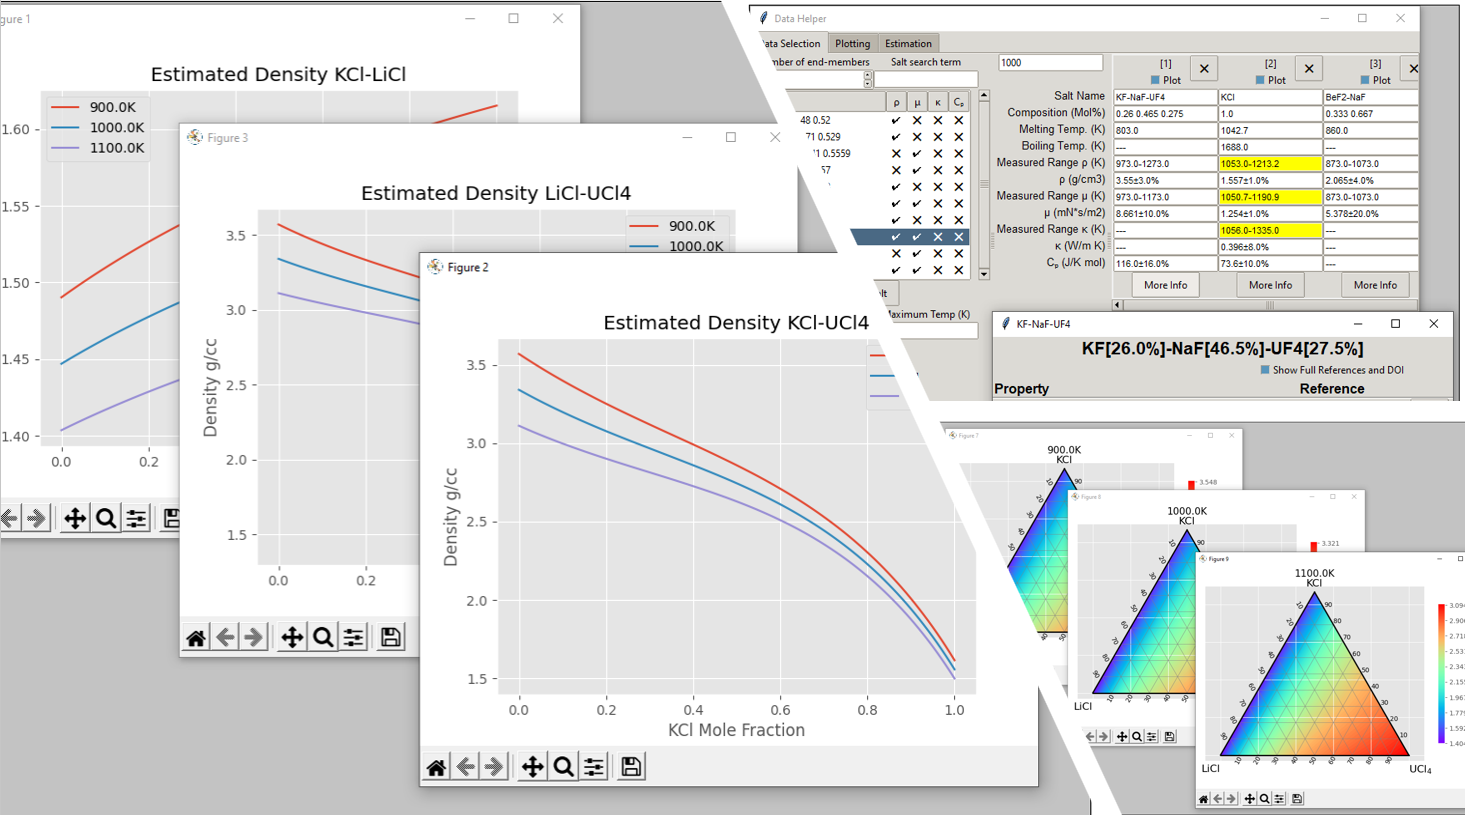Switch to the Plotting tab
The image size is (1465, 815).
tap(852, 44)
